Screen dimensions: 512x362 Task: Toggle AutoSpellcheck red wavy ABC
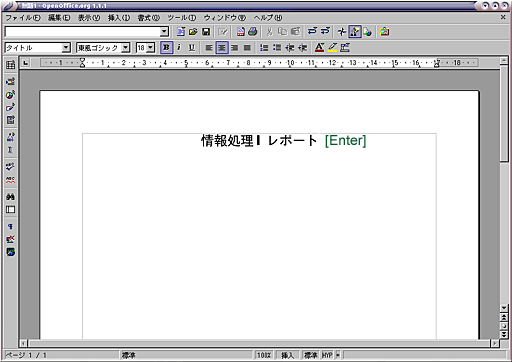10,180
